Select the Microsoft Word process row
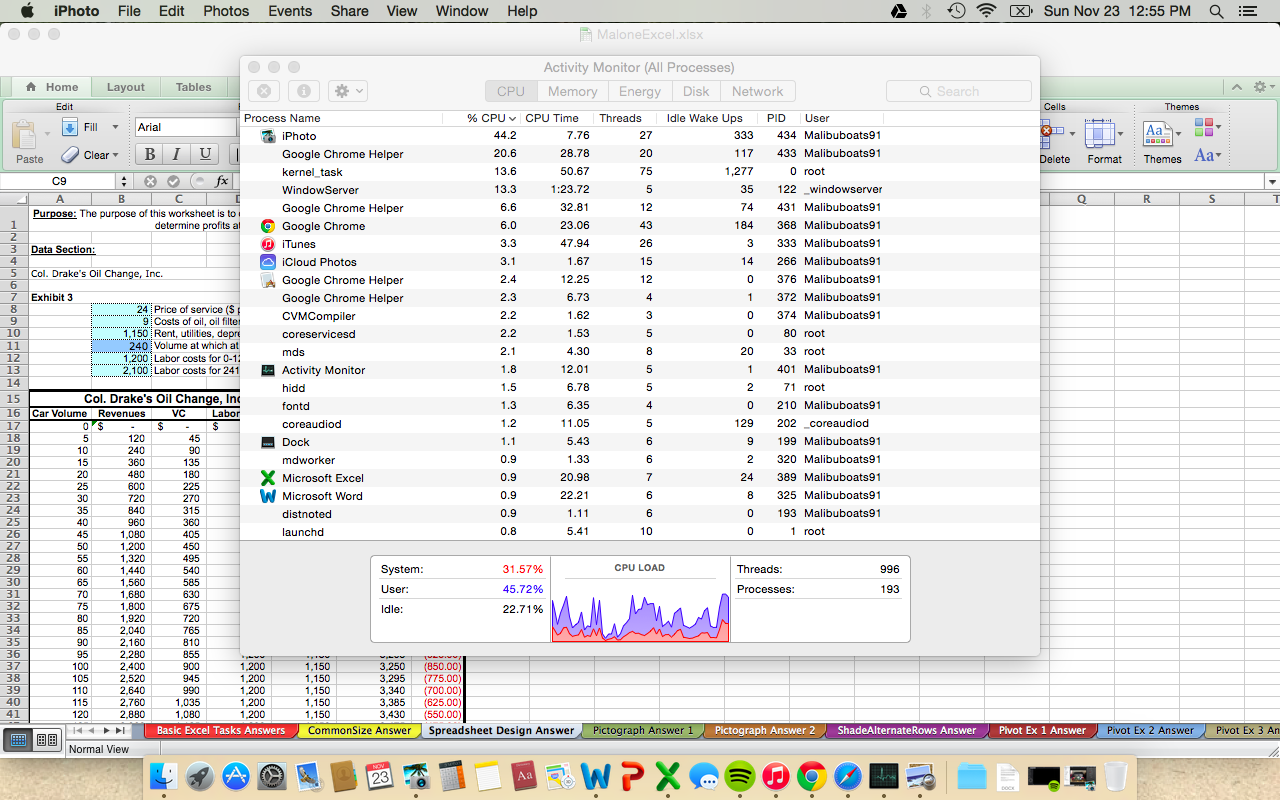The image size is (1280, 800). pyautogui.click(x=640, y=496)
